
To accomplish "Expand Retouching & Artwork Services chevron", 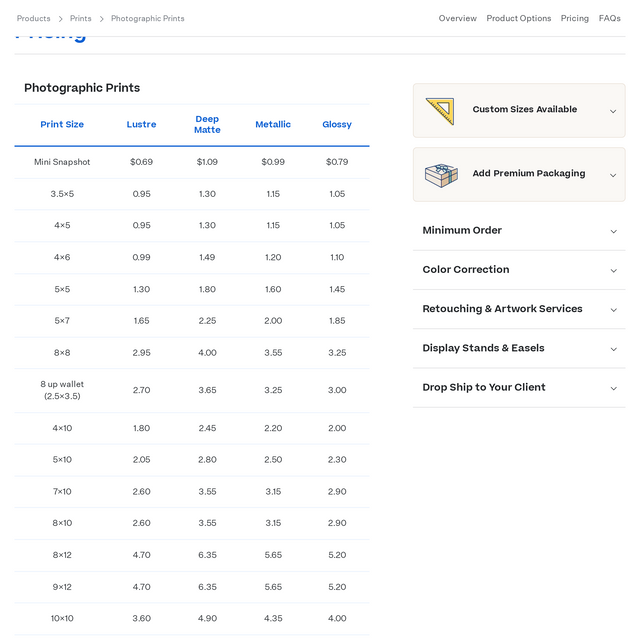I will tap(613, 309).
